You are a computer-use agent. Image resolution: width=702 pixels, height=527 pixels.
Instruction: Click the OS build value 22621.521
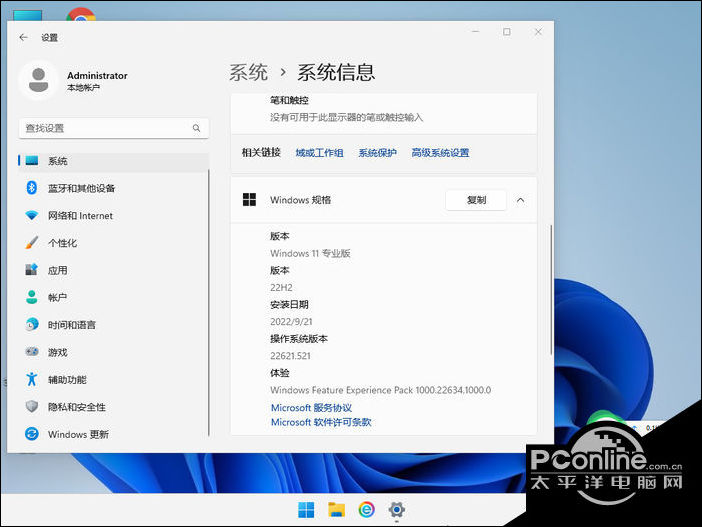click(x=290, y=356)
